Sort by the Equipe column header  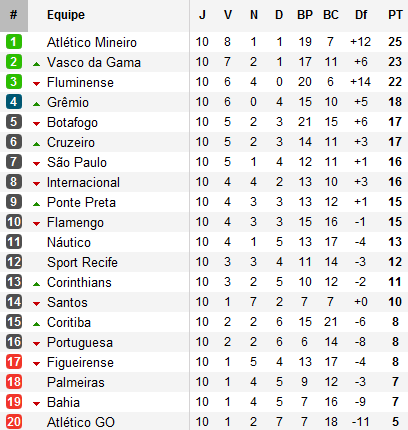[66, 15]
